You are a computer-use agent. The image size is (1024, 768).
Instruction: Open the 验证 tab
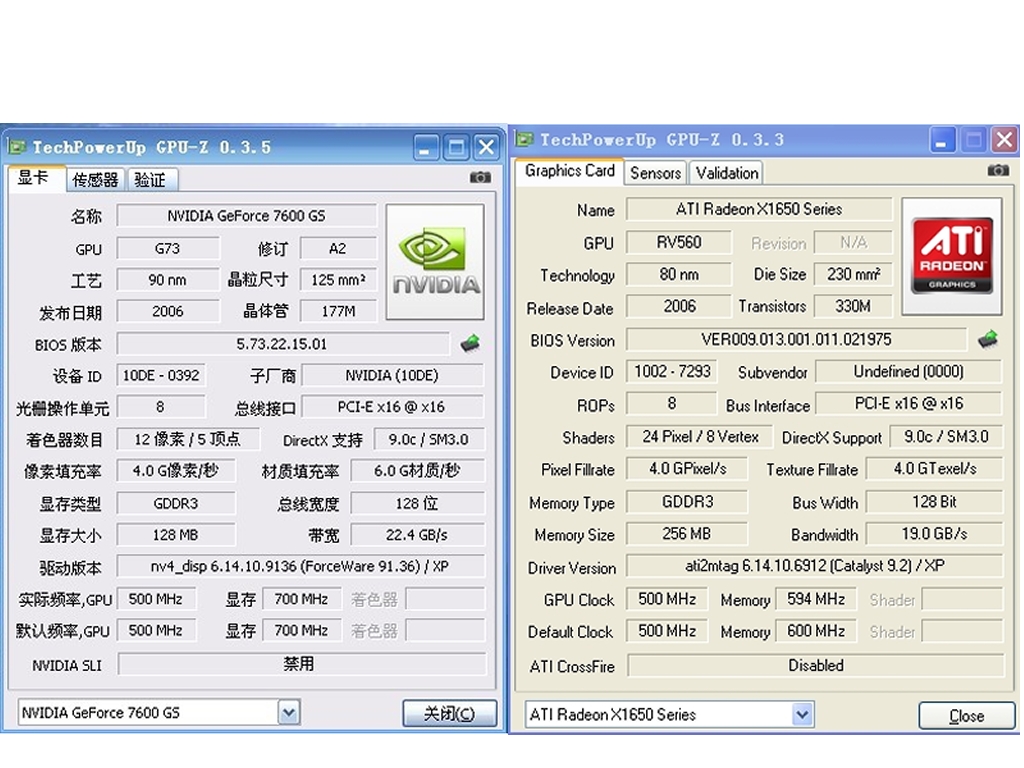(151, 180)
